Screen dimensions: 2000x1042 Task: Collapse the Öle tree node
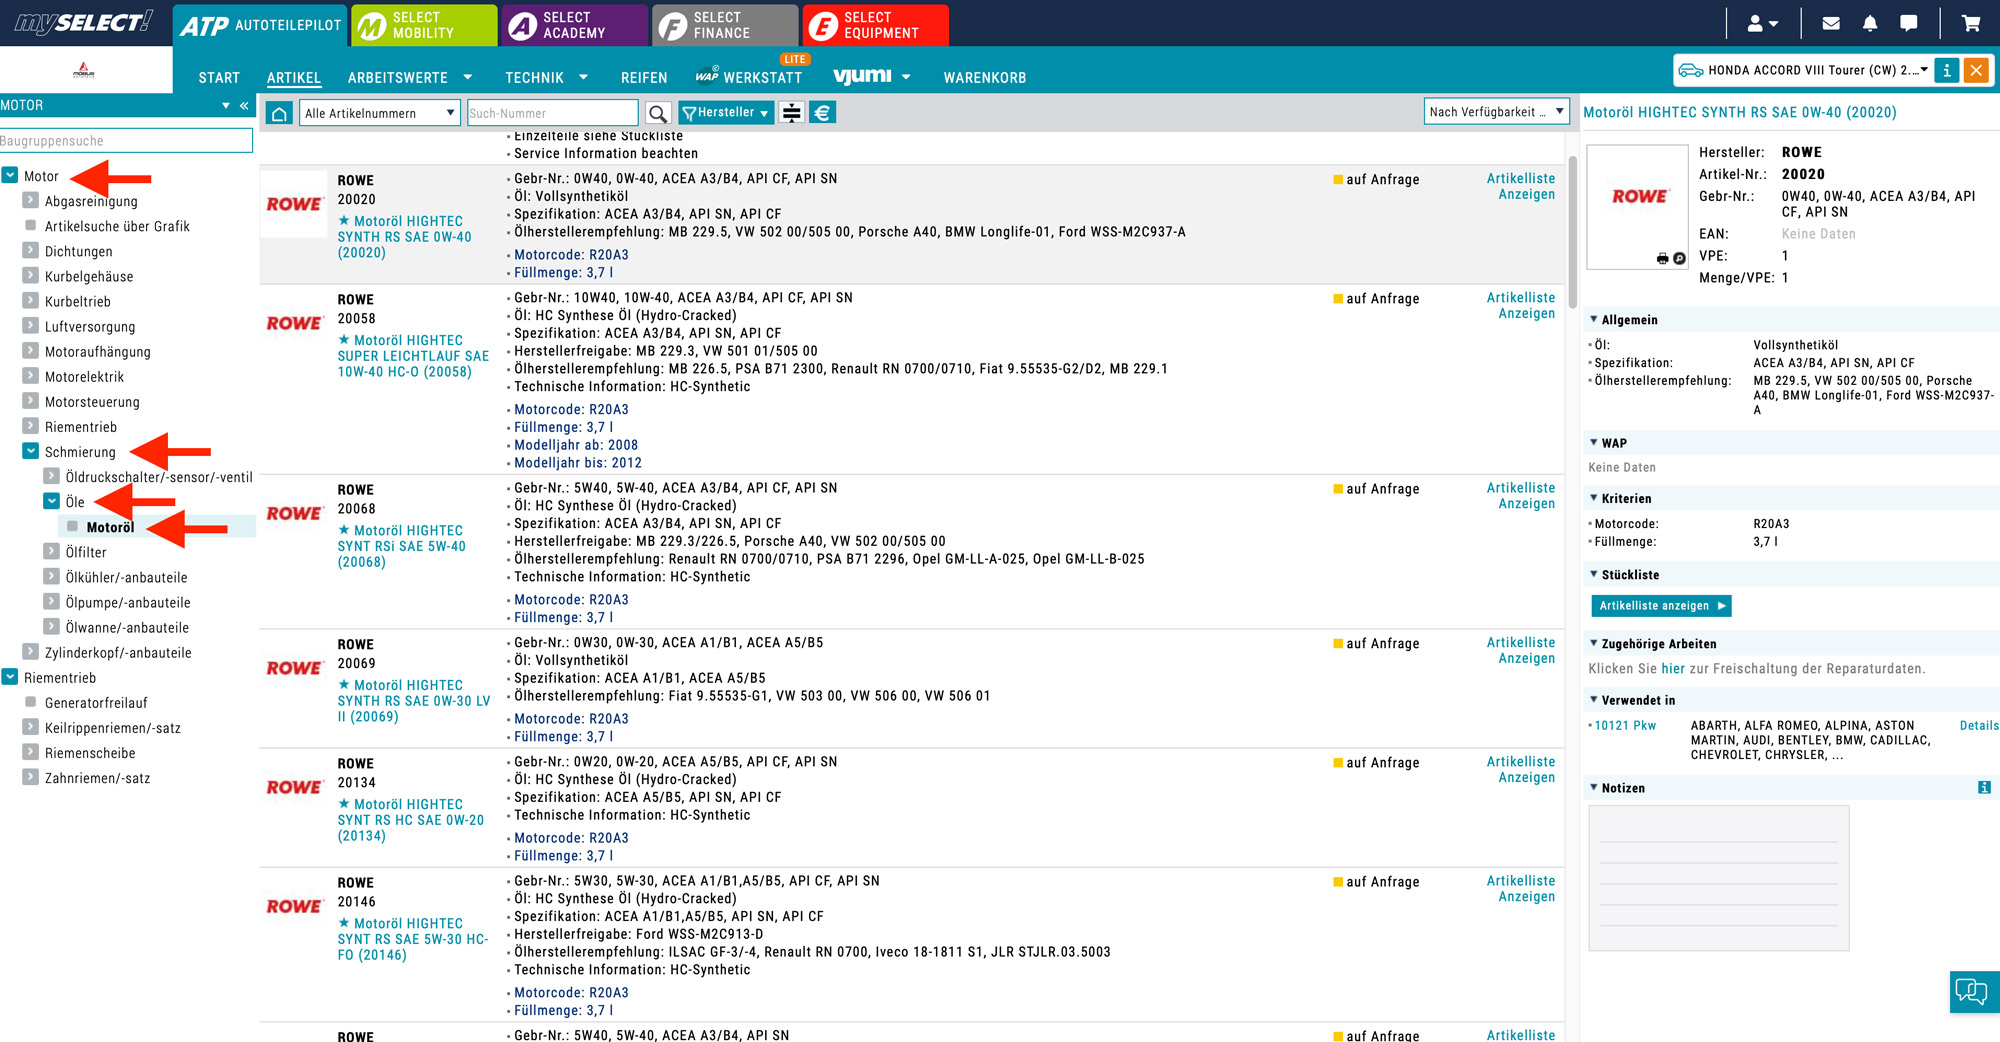coord(52,501)
